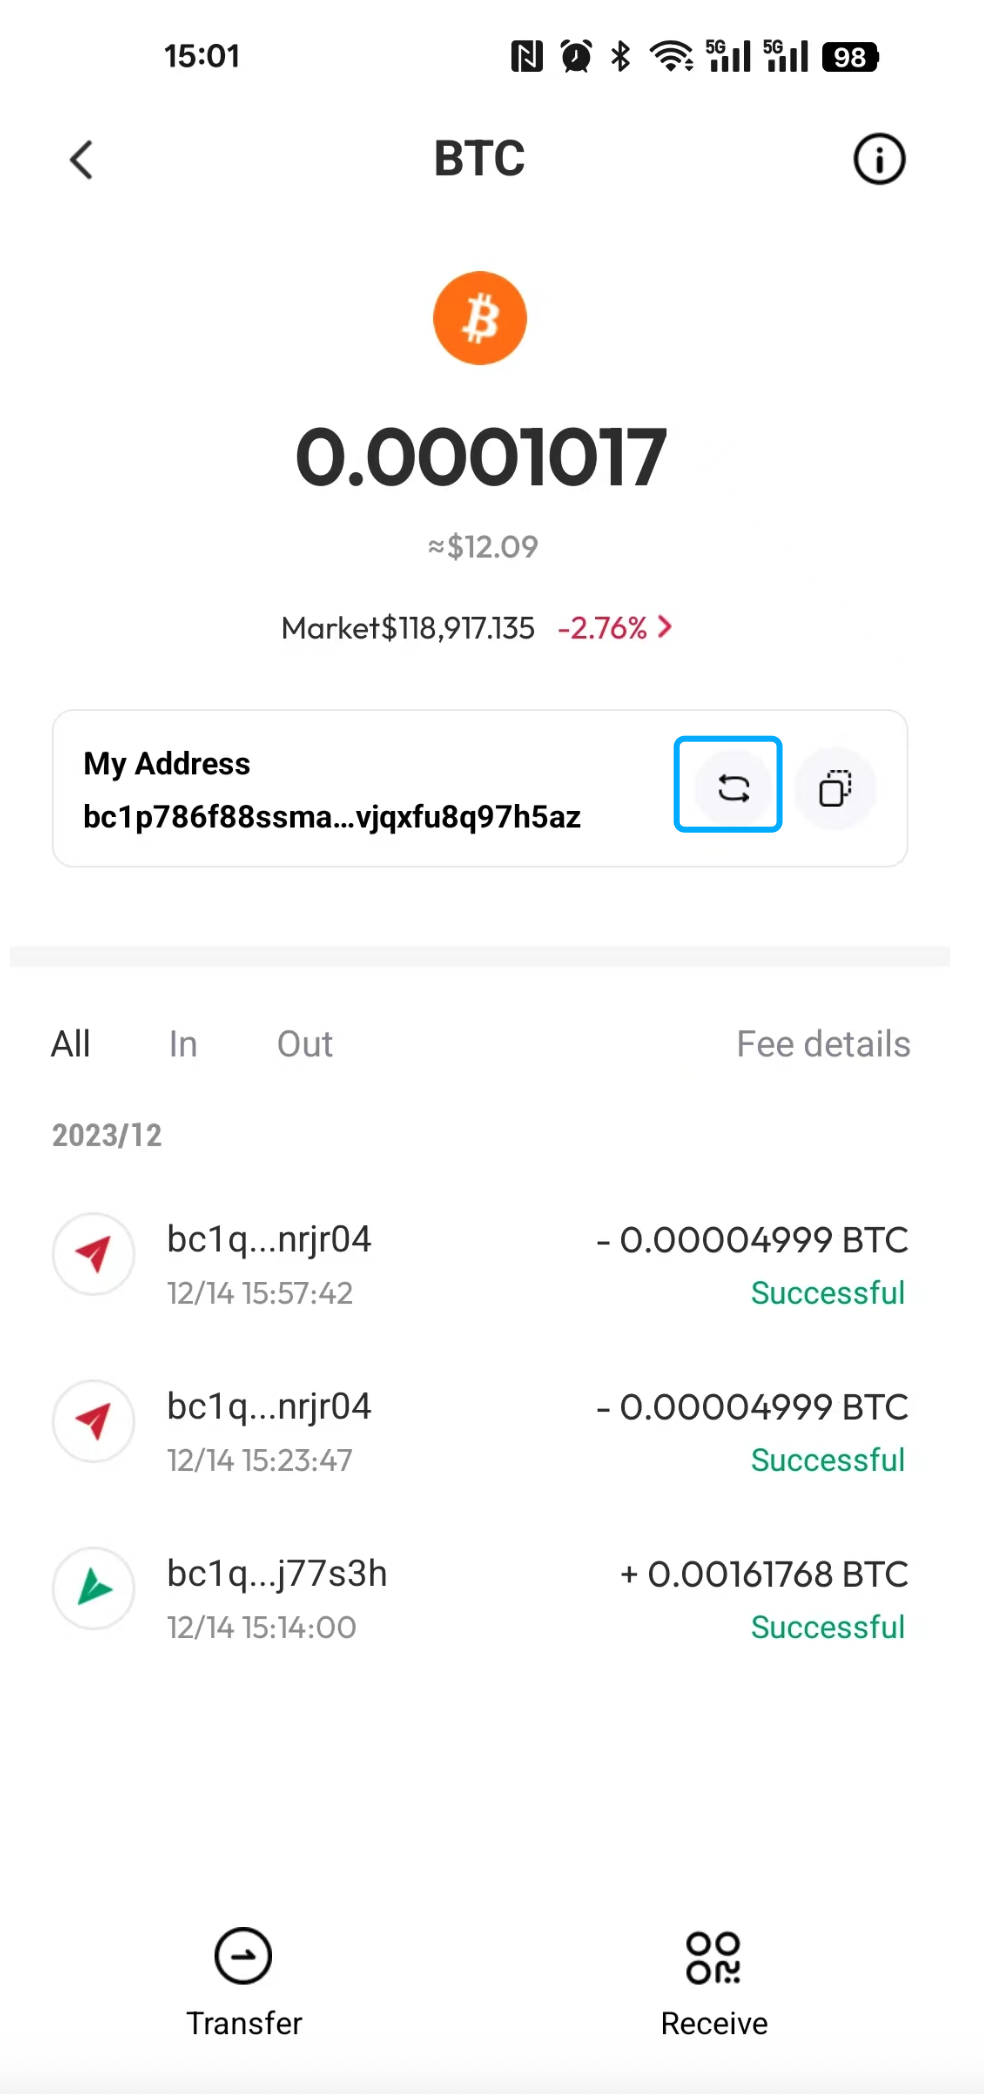Expand market price chevron arrow
Screen dimensions: 984x2094
[665, 627]
